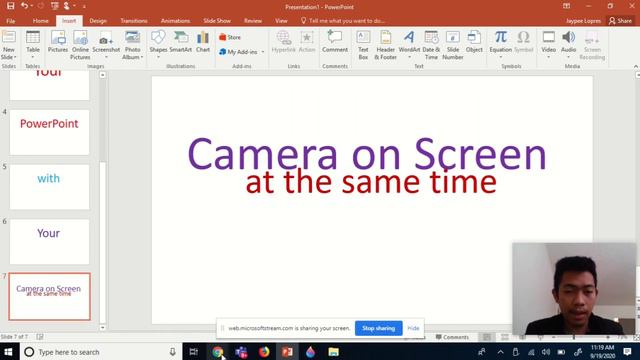Select the Camera on Screen slide 7 thumbnail
640x360 pixels.
pyautogui.click(x=49, y=296)
